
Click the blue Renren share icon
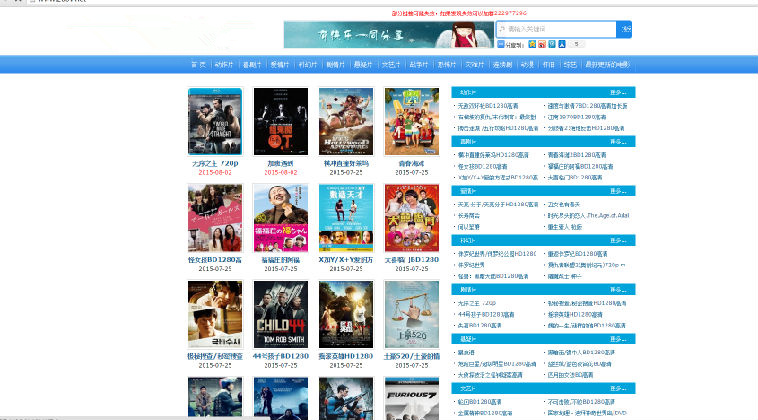point(562,44)
